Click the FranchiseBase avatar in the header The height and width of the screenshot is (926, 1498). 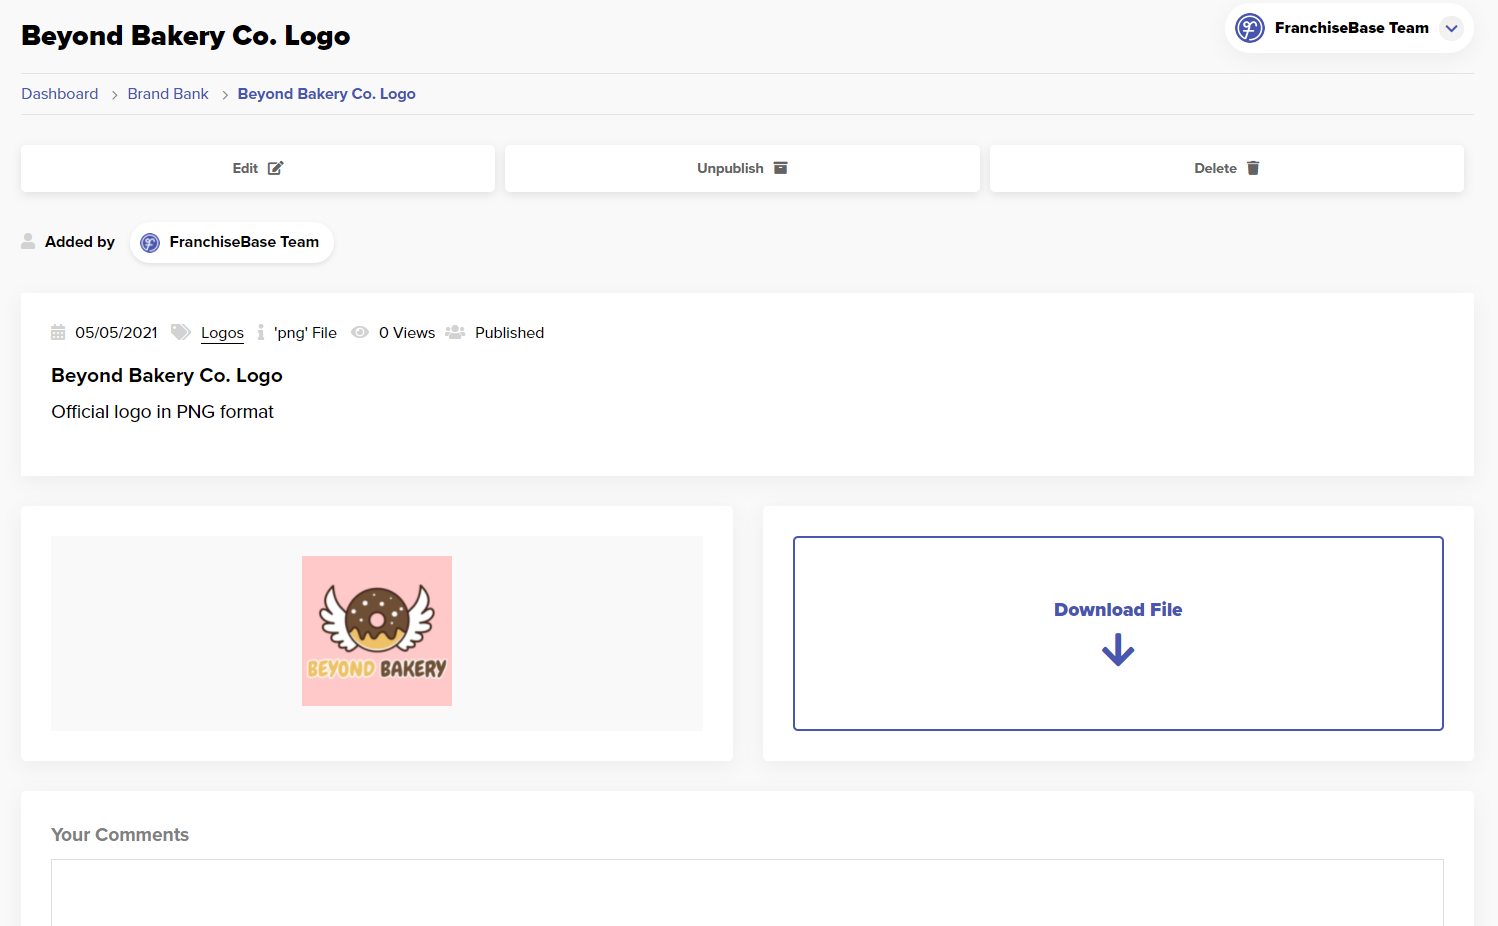(x=1249, y=28)
